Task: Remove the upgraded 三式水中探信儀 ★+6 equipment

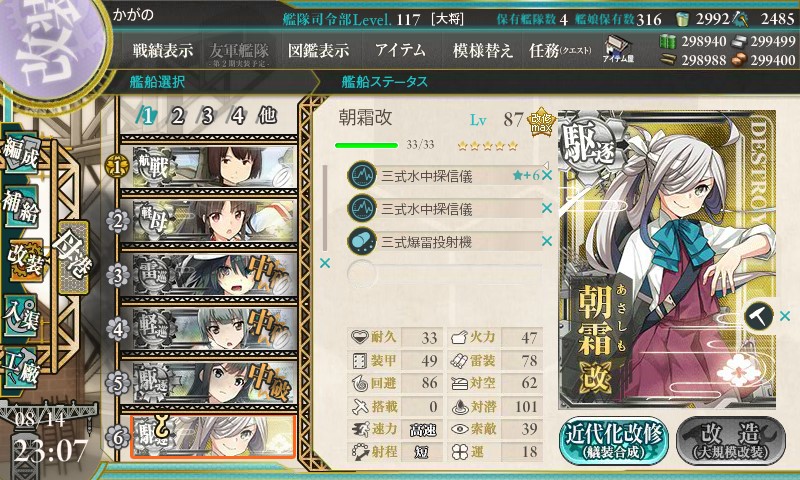Action: click(547, 175)
